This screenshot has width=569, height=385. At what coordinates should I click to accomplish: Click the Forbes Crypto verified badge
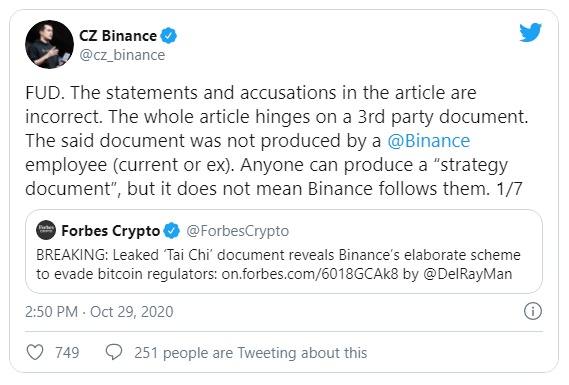[172, 231]
